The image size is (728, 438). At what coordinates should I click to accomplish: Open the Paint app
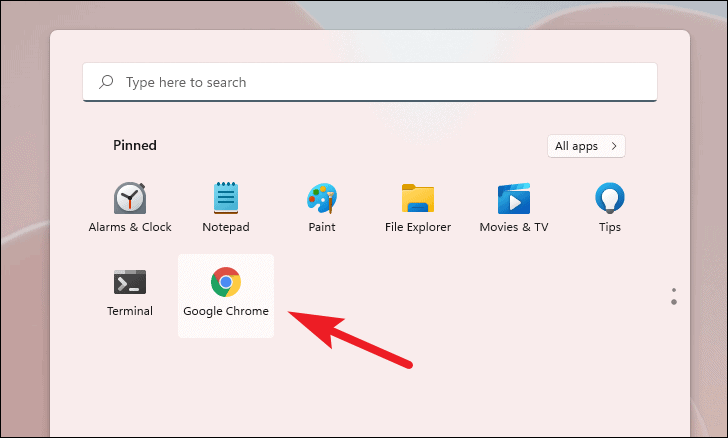(x=322, y=207)
